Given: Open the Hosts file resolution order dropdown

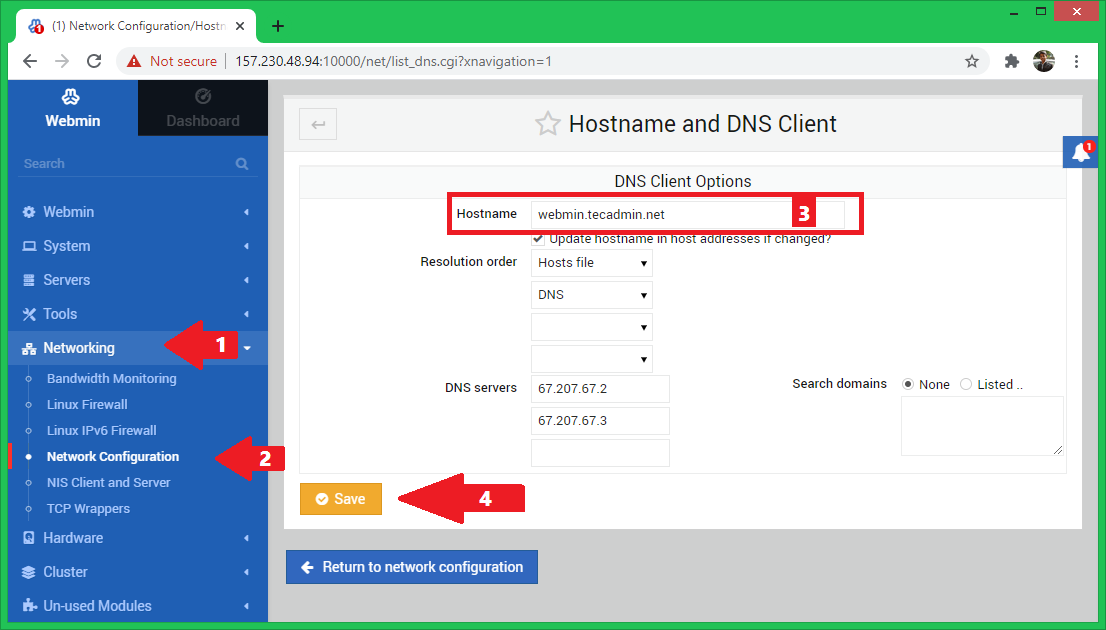Looking at the screenshot, I should [x=591, y=263].
